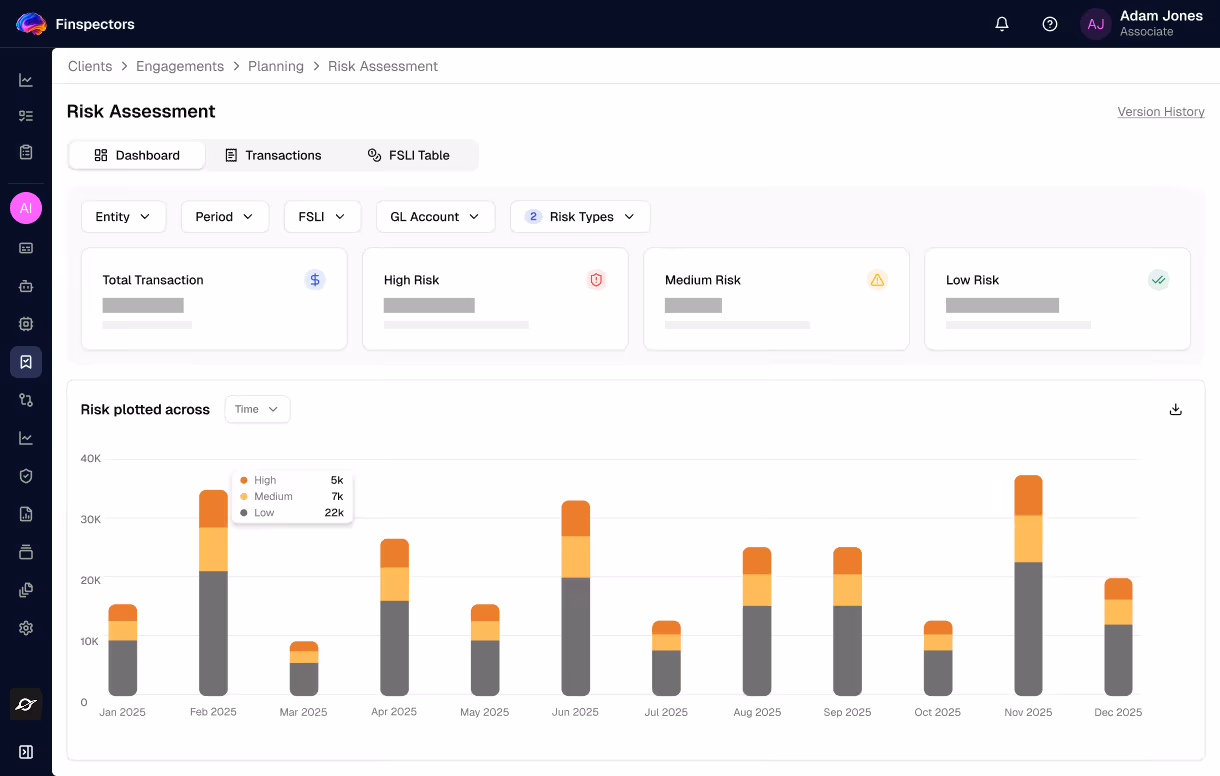The width and height of the screenshot is (1220, 776).
Task: Click the Aug 2025 axis label
Action: tap(756, 712)
